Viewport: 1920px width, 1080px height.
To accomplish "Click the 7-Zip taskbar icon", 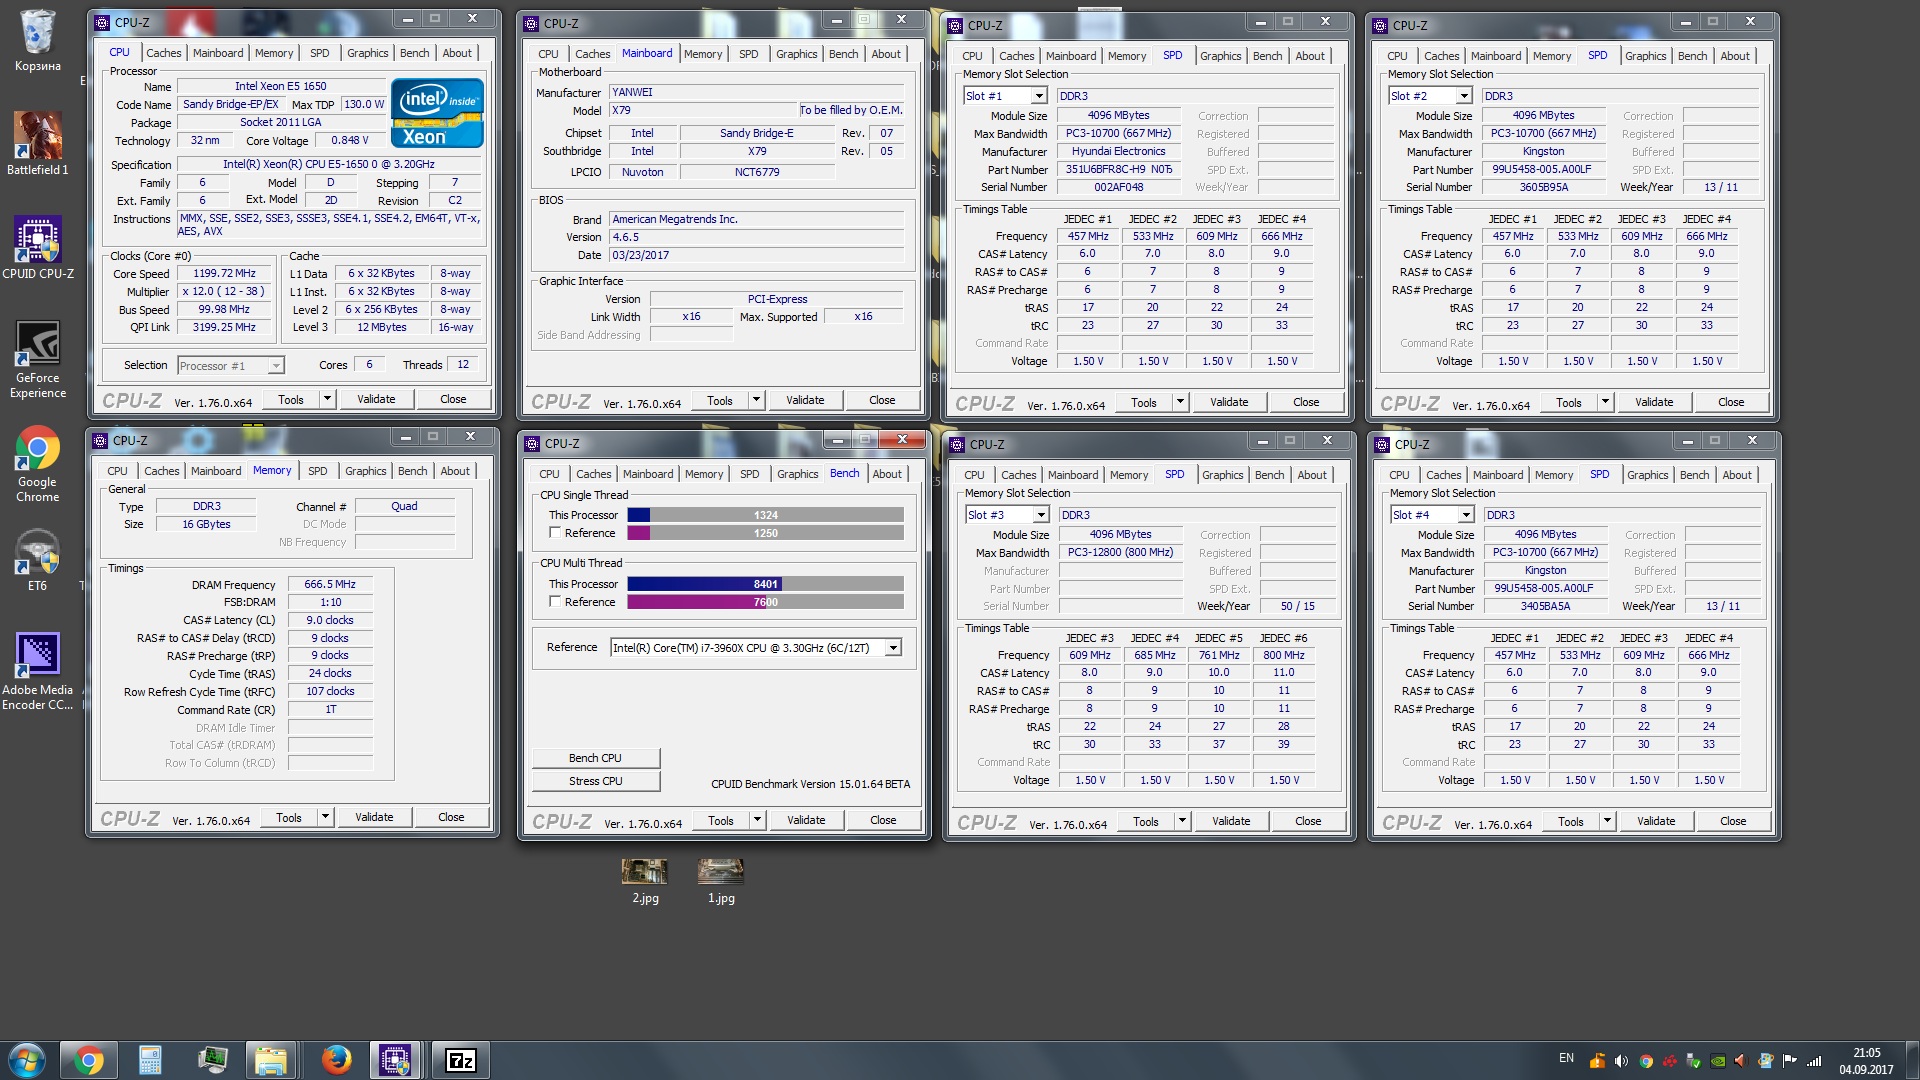I will tap(460, 1059).
